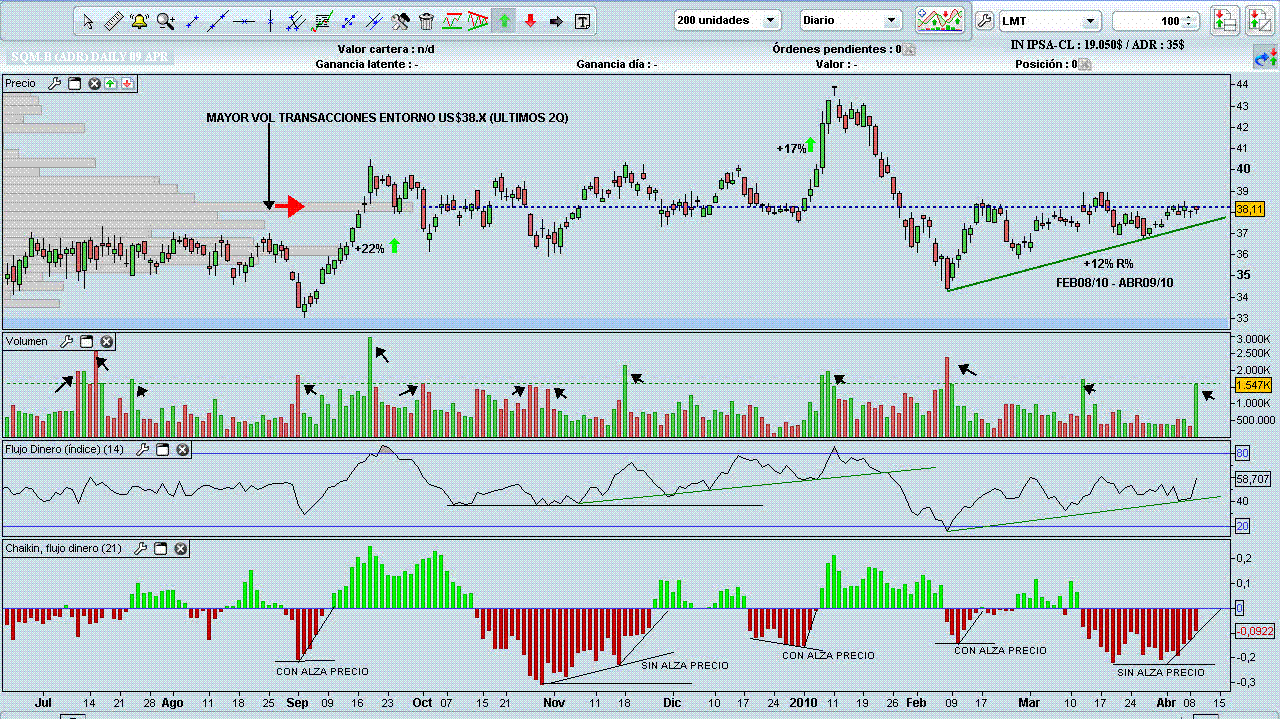Maximize the Flujo Dinero (índice) panel
The width and height of the screenshot is (1280, 719).
[163, 450]
